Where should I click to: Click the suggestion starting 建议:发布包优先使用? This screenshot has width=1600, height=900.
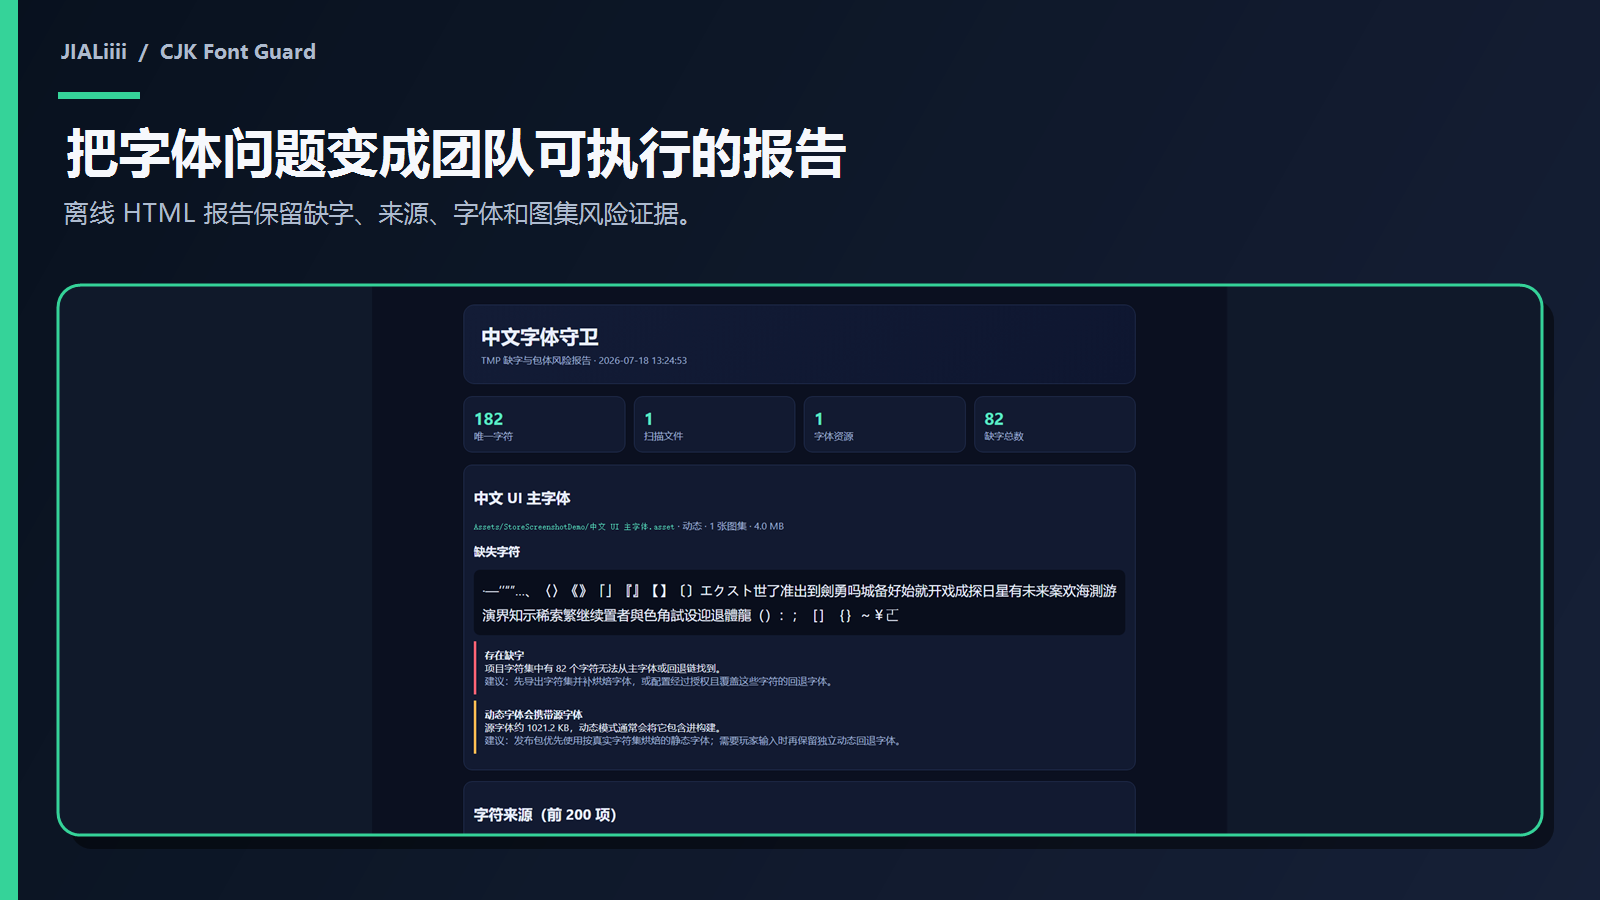click(x=694, y=741)
